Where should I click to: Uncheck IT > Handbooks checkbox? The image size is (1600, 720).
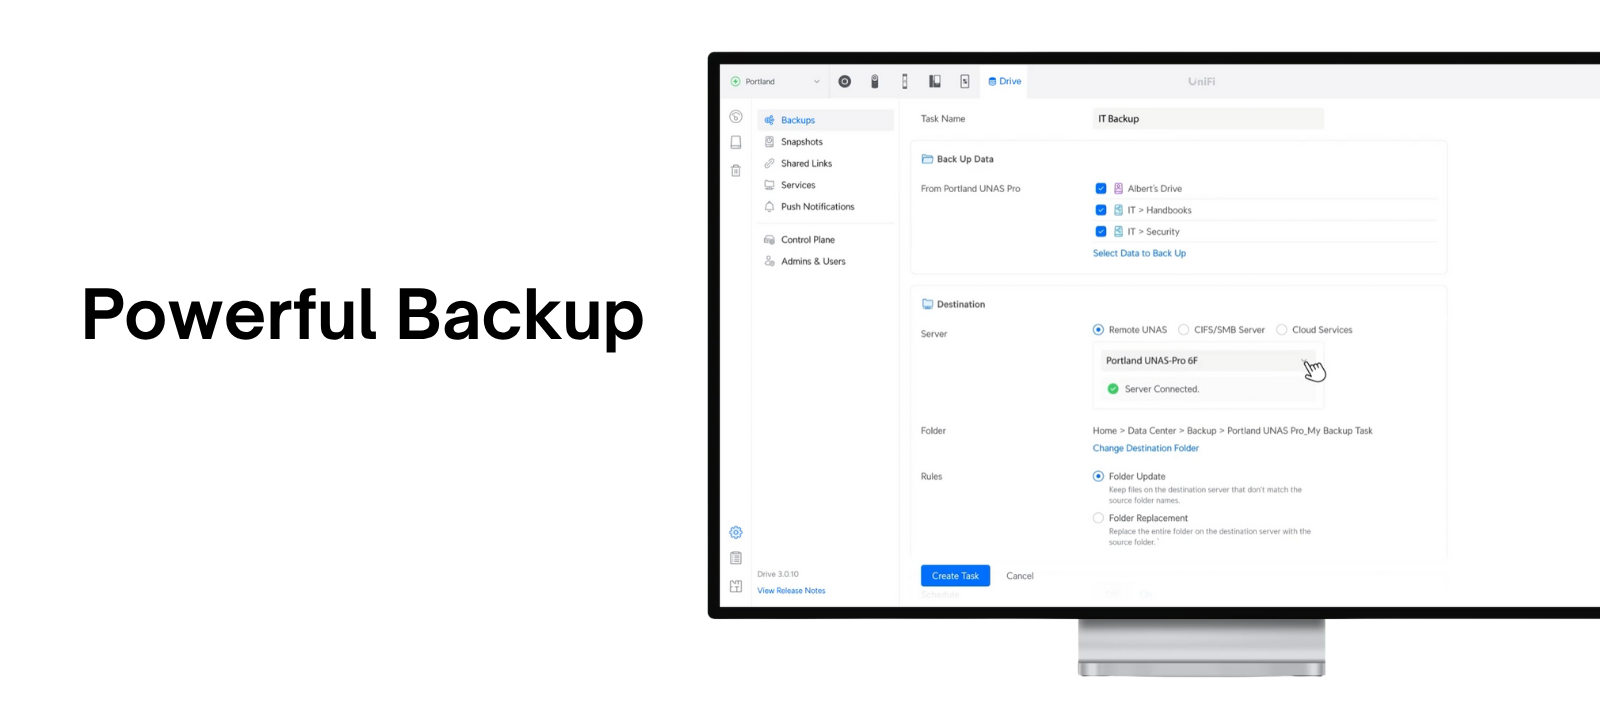coord(1101,210)
